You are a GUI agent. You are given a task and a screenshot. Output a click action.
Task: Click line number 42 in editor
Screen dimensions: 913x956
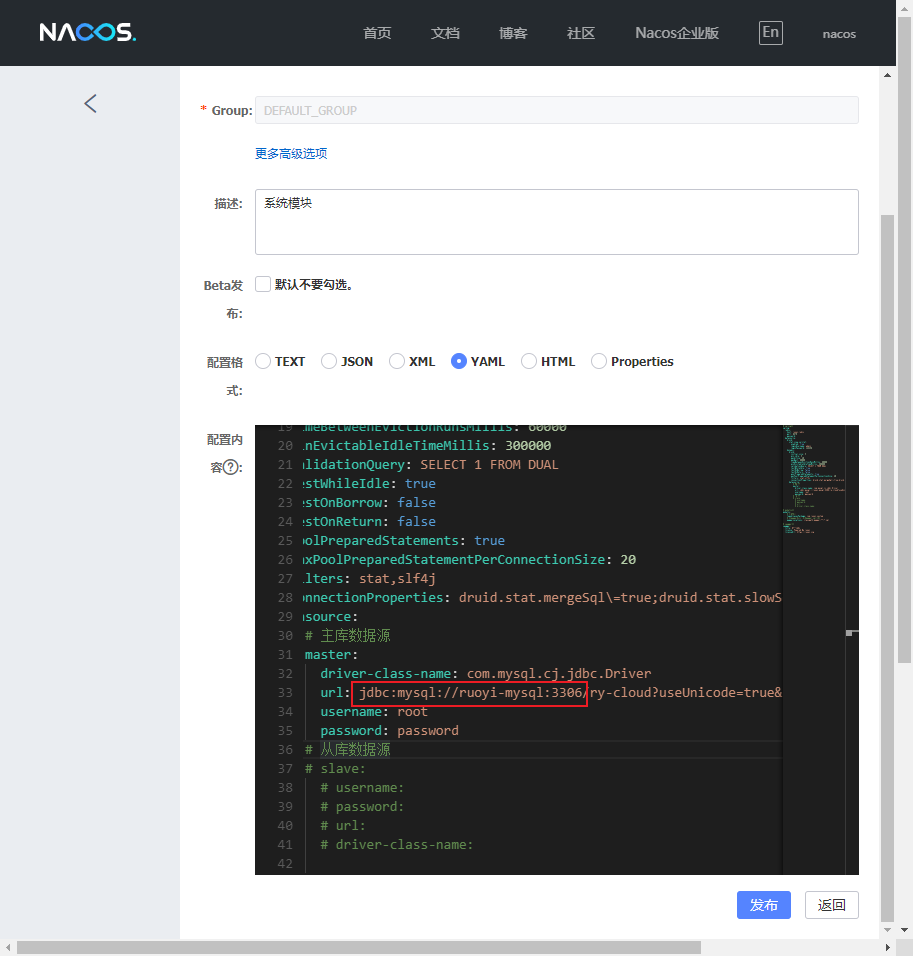pyautogui.click(x=285, y=864)
